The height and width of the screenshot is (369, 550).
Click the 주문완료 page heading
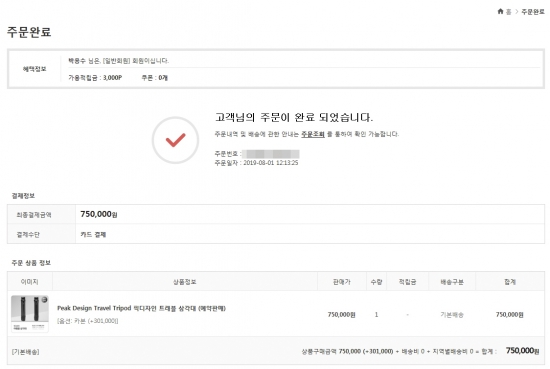[29, 32]
